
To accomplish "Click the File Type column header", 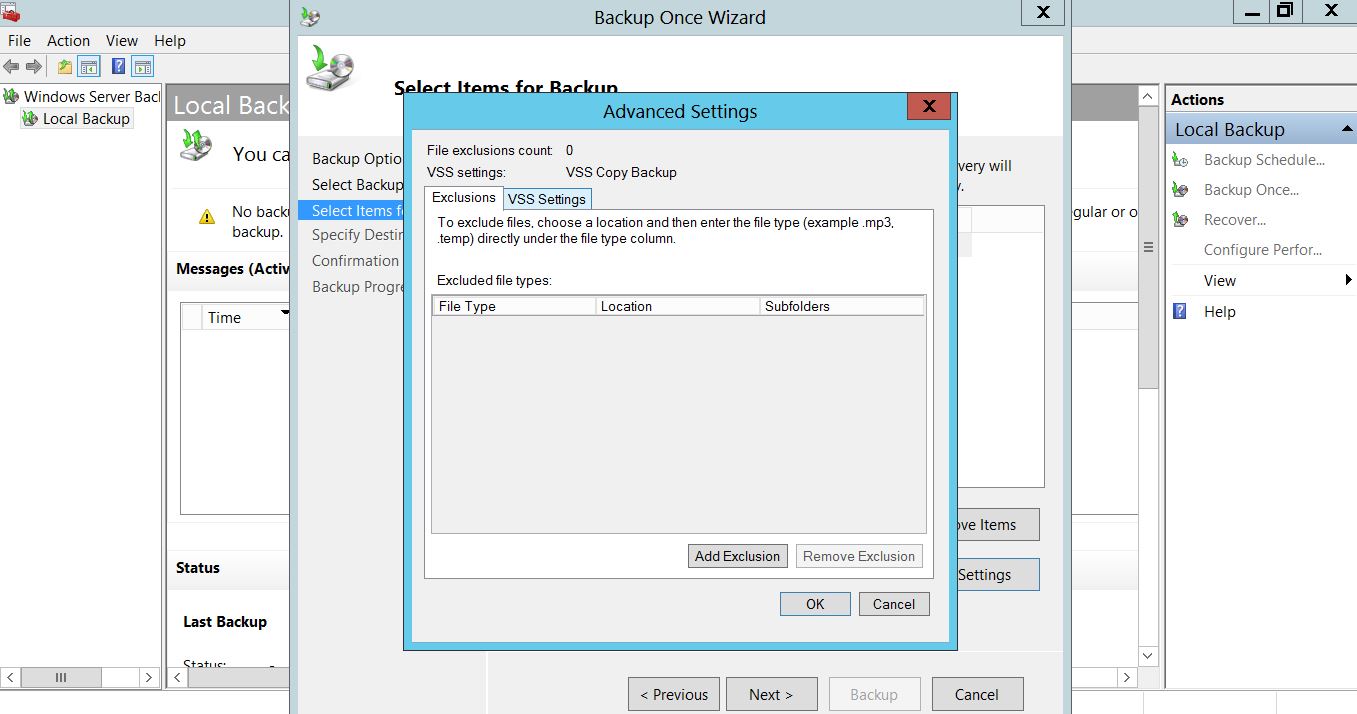I will coord(513,307).
